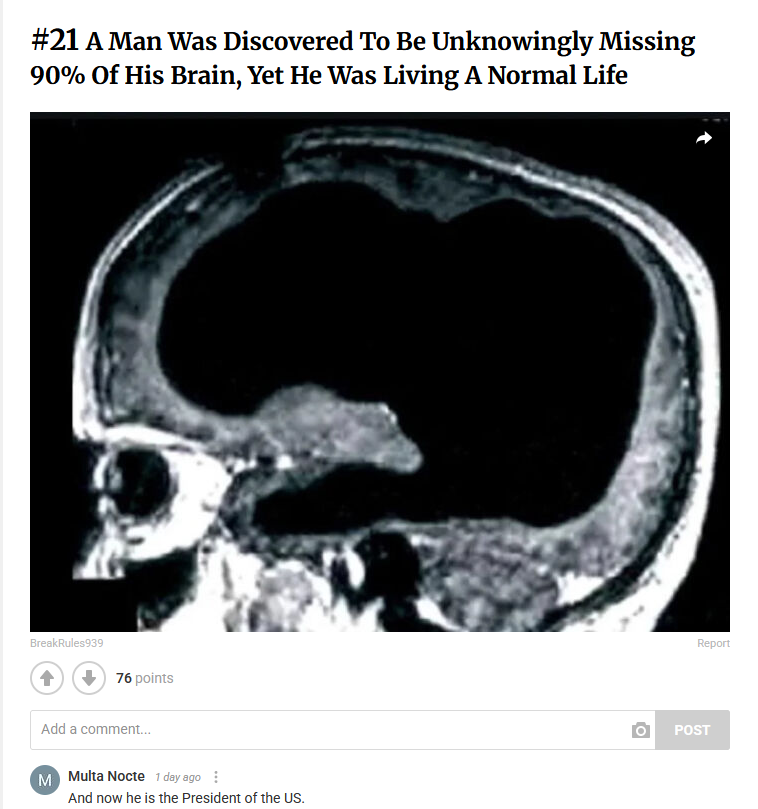Click the #21 post headline

click(363, 58)
